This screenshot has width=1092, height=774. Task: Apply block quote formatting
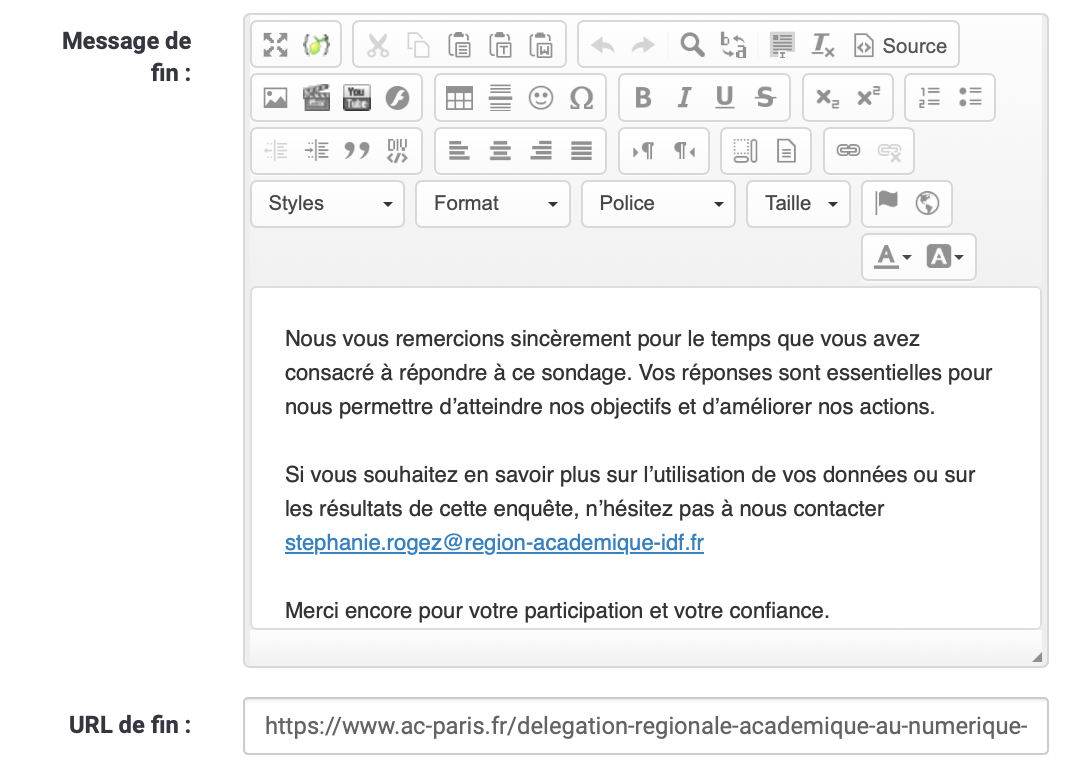tap(357, 150)
